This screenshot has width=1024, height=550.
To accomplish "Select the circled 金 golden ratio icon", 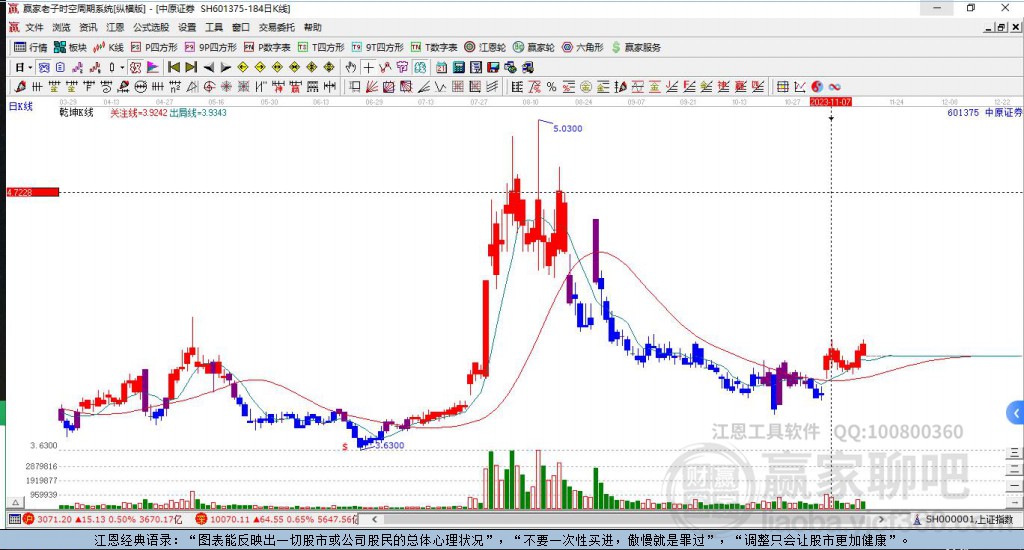I will click(x=586, y=86).
